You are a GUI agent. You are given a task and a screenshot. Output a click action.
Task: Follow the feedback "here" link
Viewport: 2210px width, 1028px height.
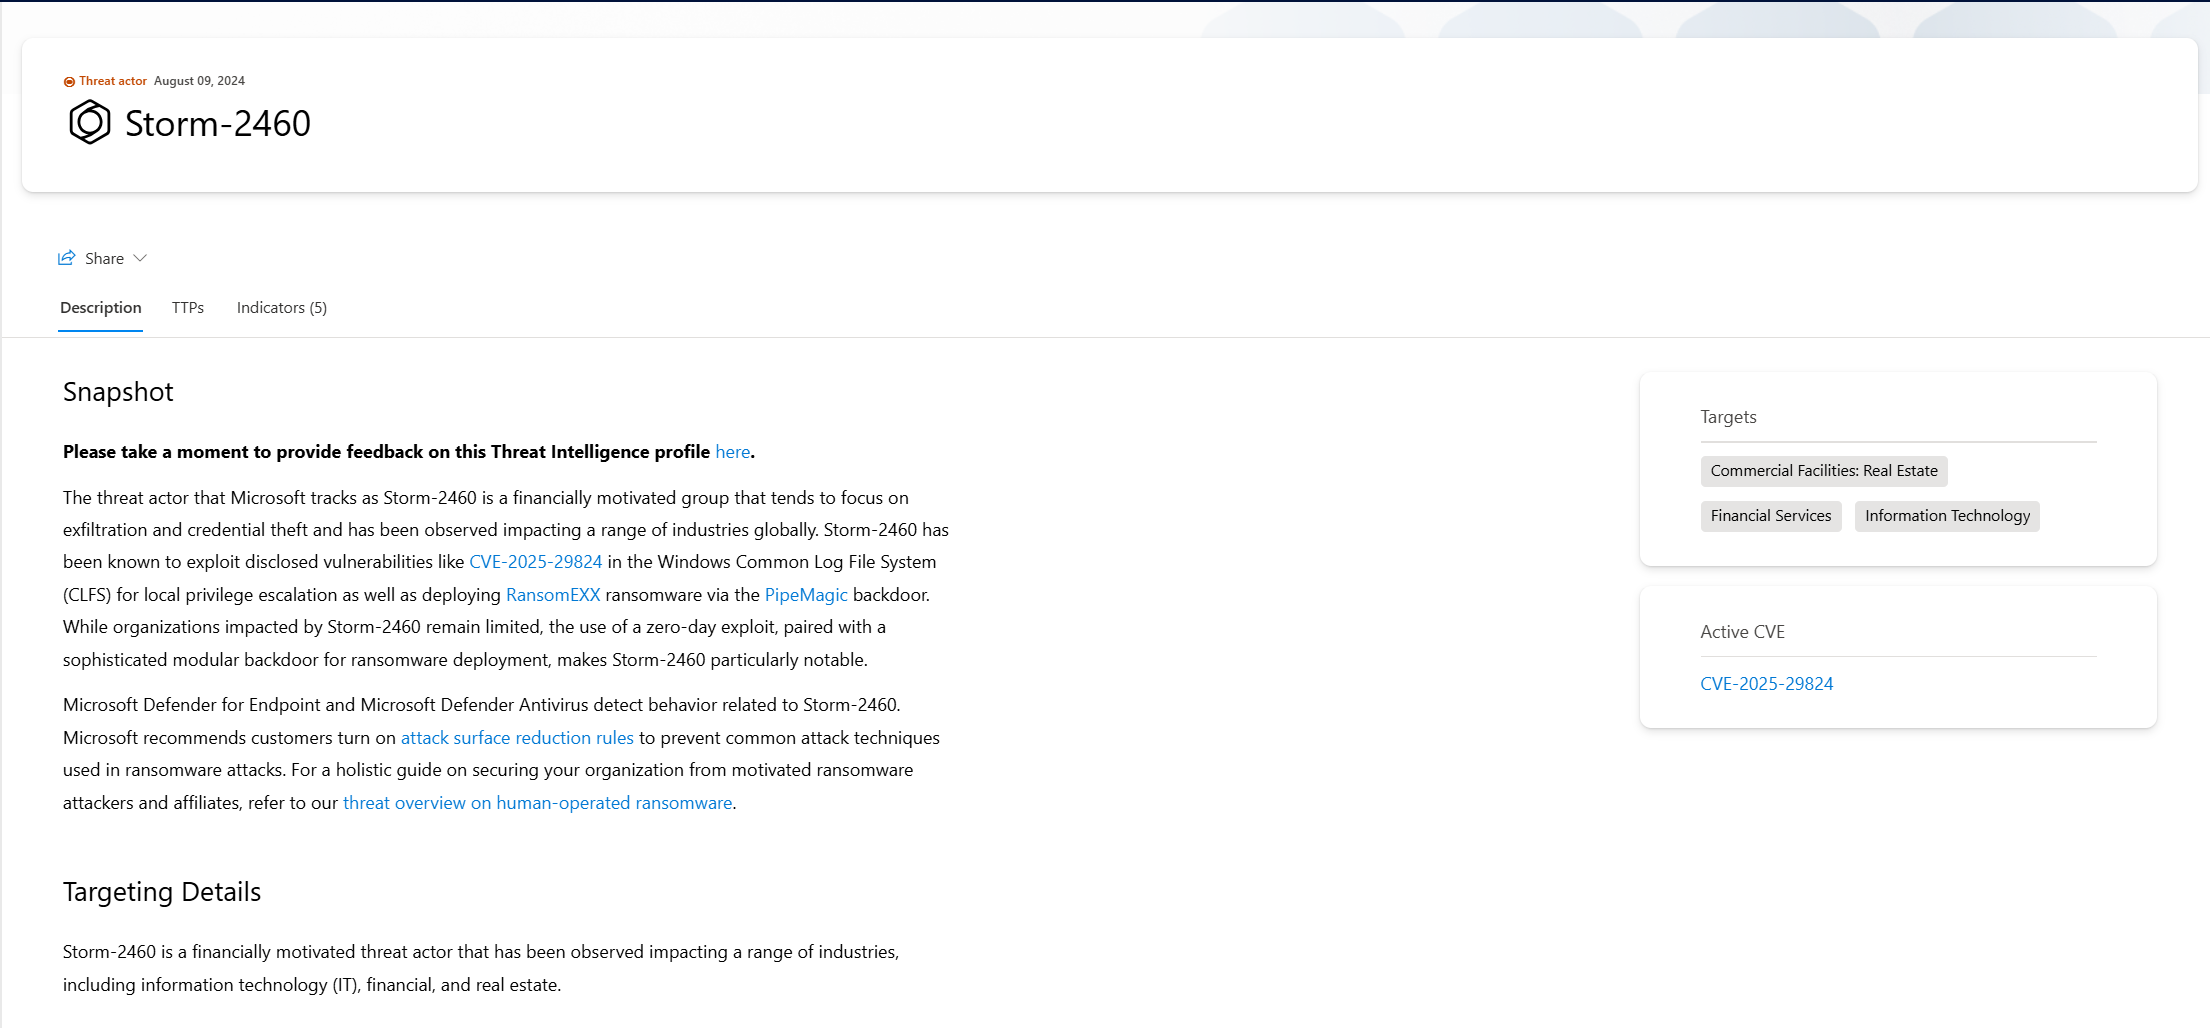click(x=732, y=452)
